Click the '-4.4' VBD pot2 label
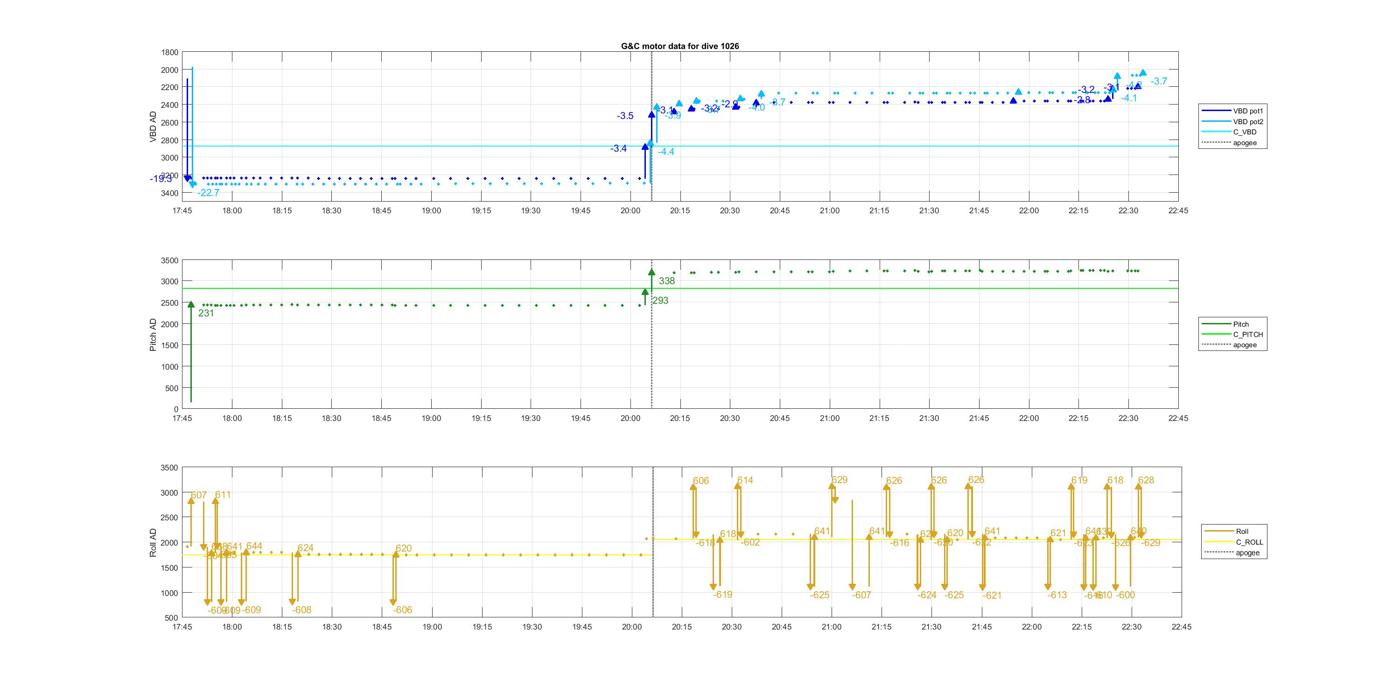Image resolution: width=1400 pixels, height=693 pixels. click(x=666, y=151)
